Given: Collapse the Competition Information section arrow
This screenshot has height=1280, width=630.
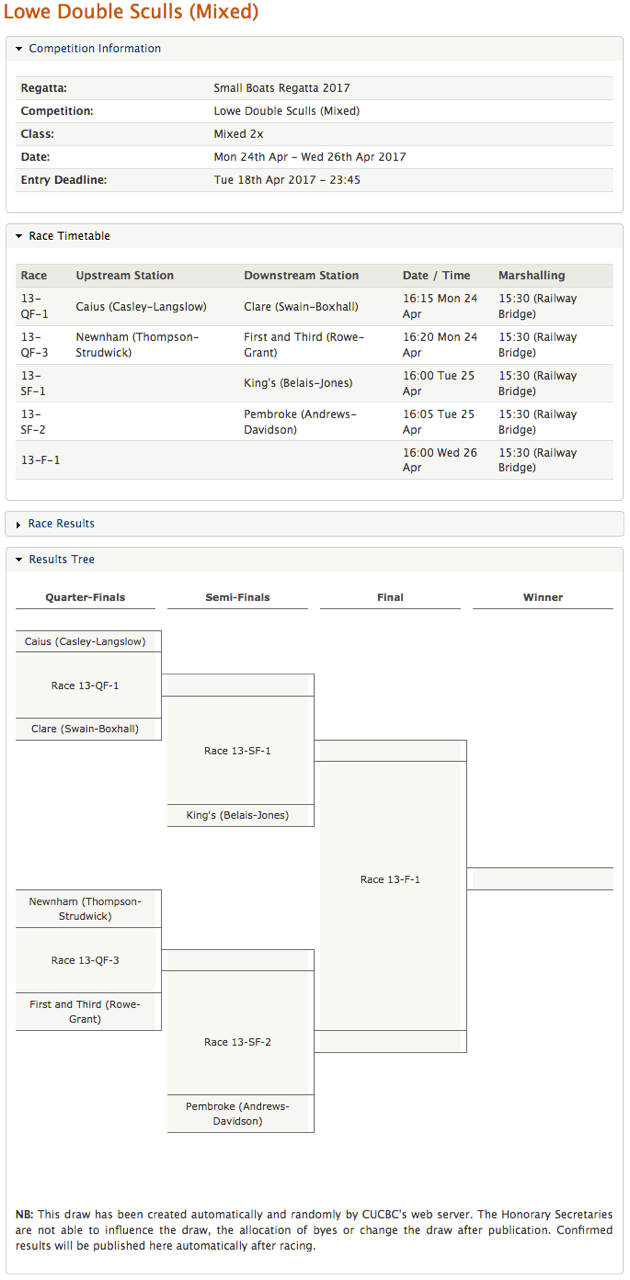Looking at the screenshot, I should click(19, 49).
